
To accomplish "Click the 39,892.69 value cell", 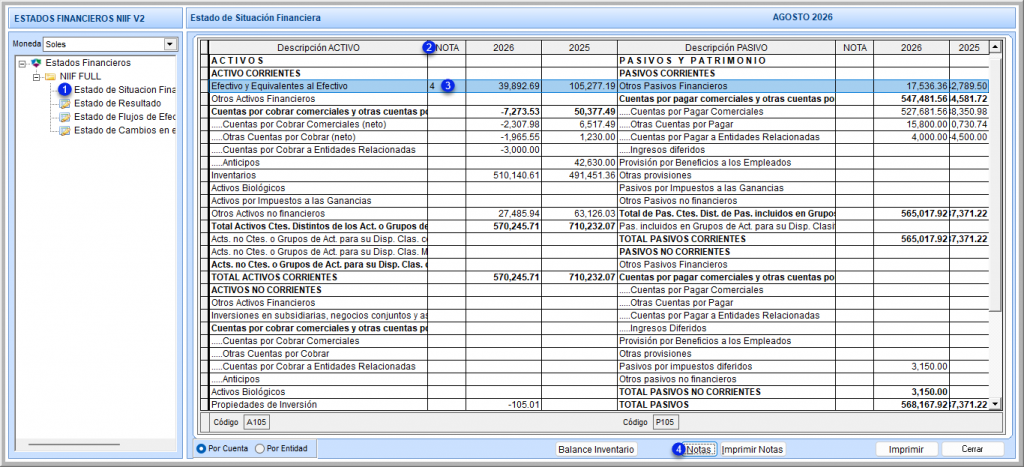I will [x=504, y=86].
